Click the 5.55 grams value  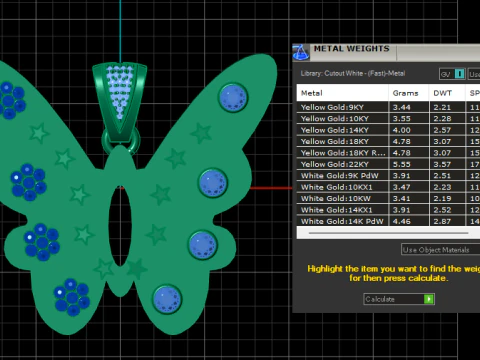(401, 164)
